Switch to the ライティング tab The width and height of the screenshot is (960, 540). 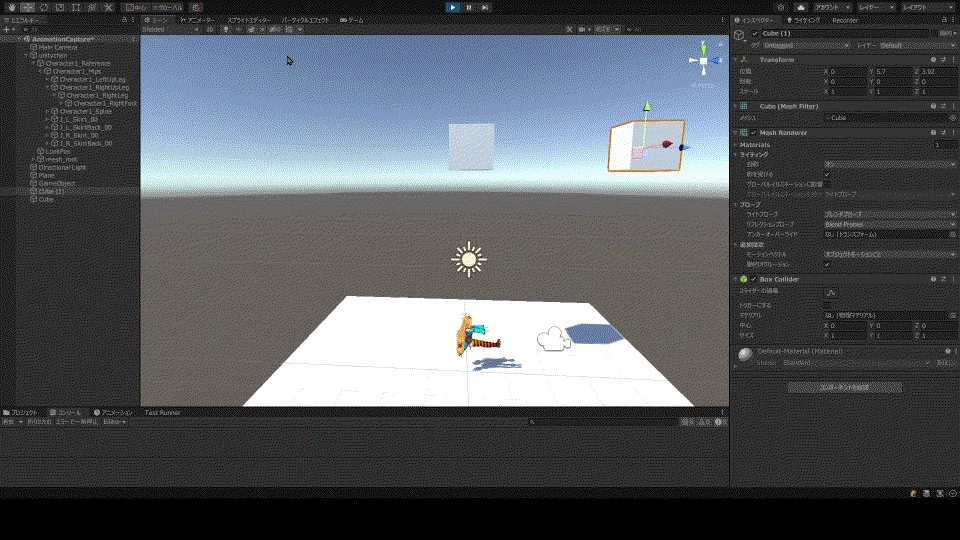[x=803, y=20]
